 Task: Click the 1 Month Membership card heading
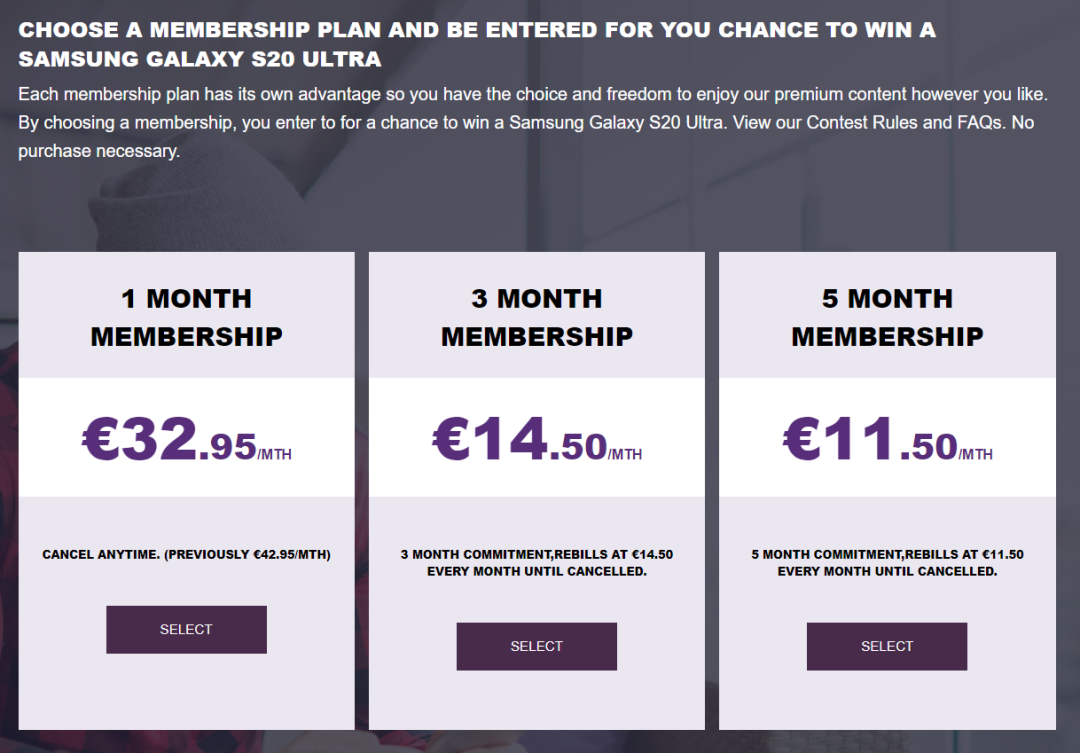tap(186, 317)
